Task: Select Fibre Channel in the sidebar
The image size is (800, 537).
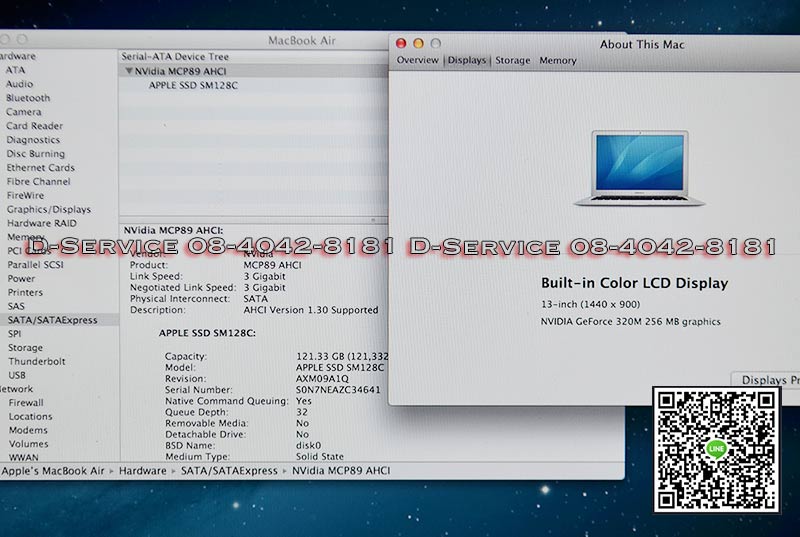Action: pos(38,182)
